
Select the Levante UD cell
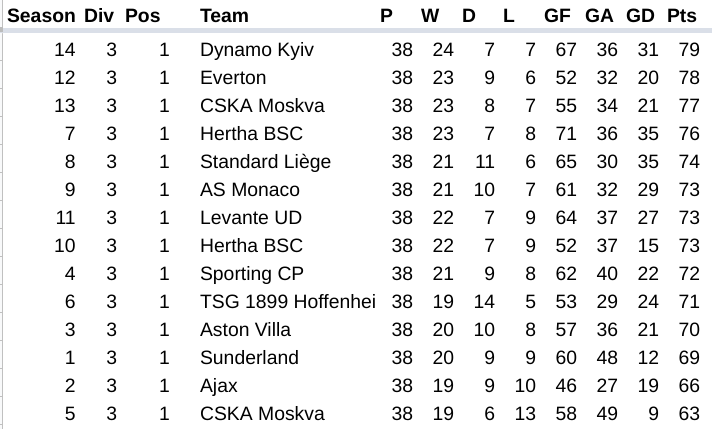click(250, 218)
